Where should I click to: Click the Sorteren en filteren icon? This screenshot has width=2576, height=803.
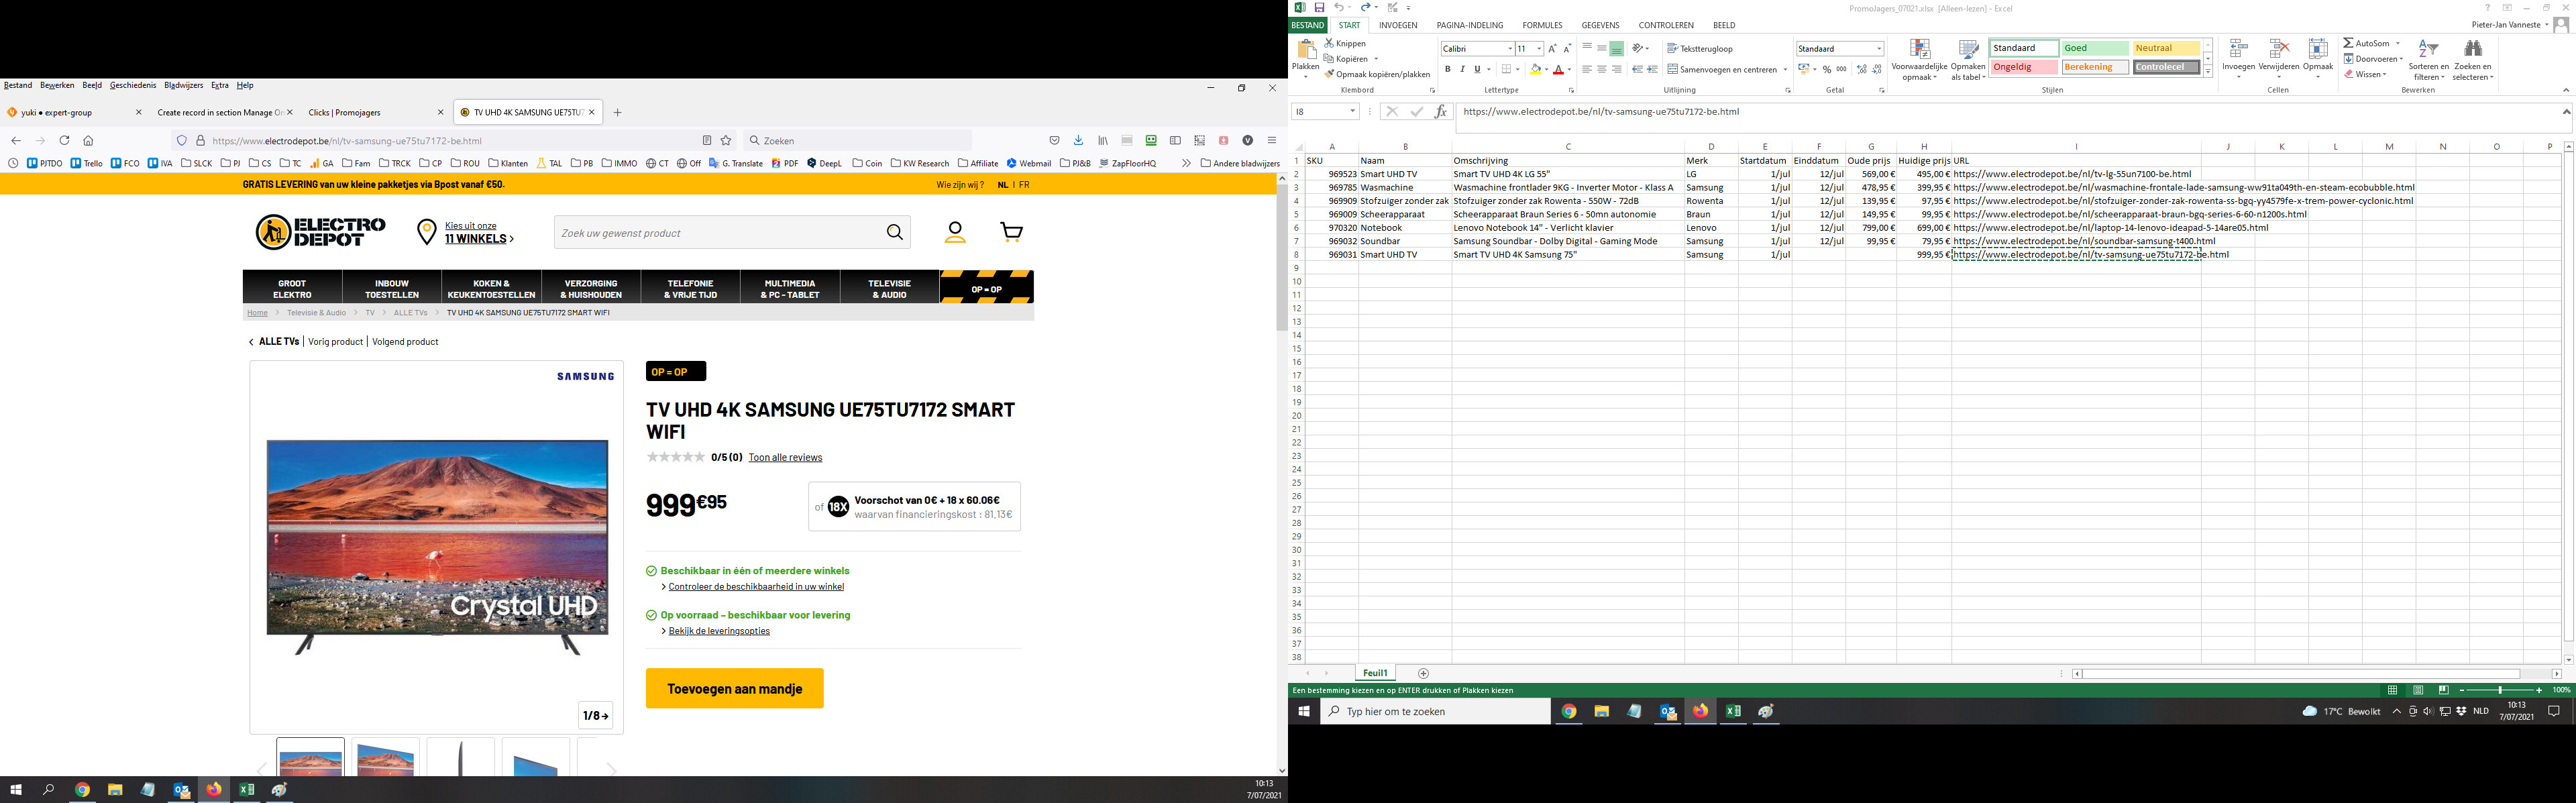click(2428, 50)
